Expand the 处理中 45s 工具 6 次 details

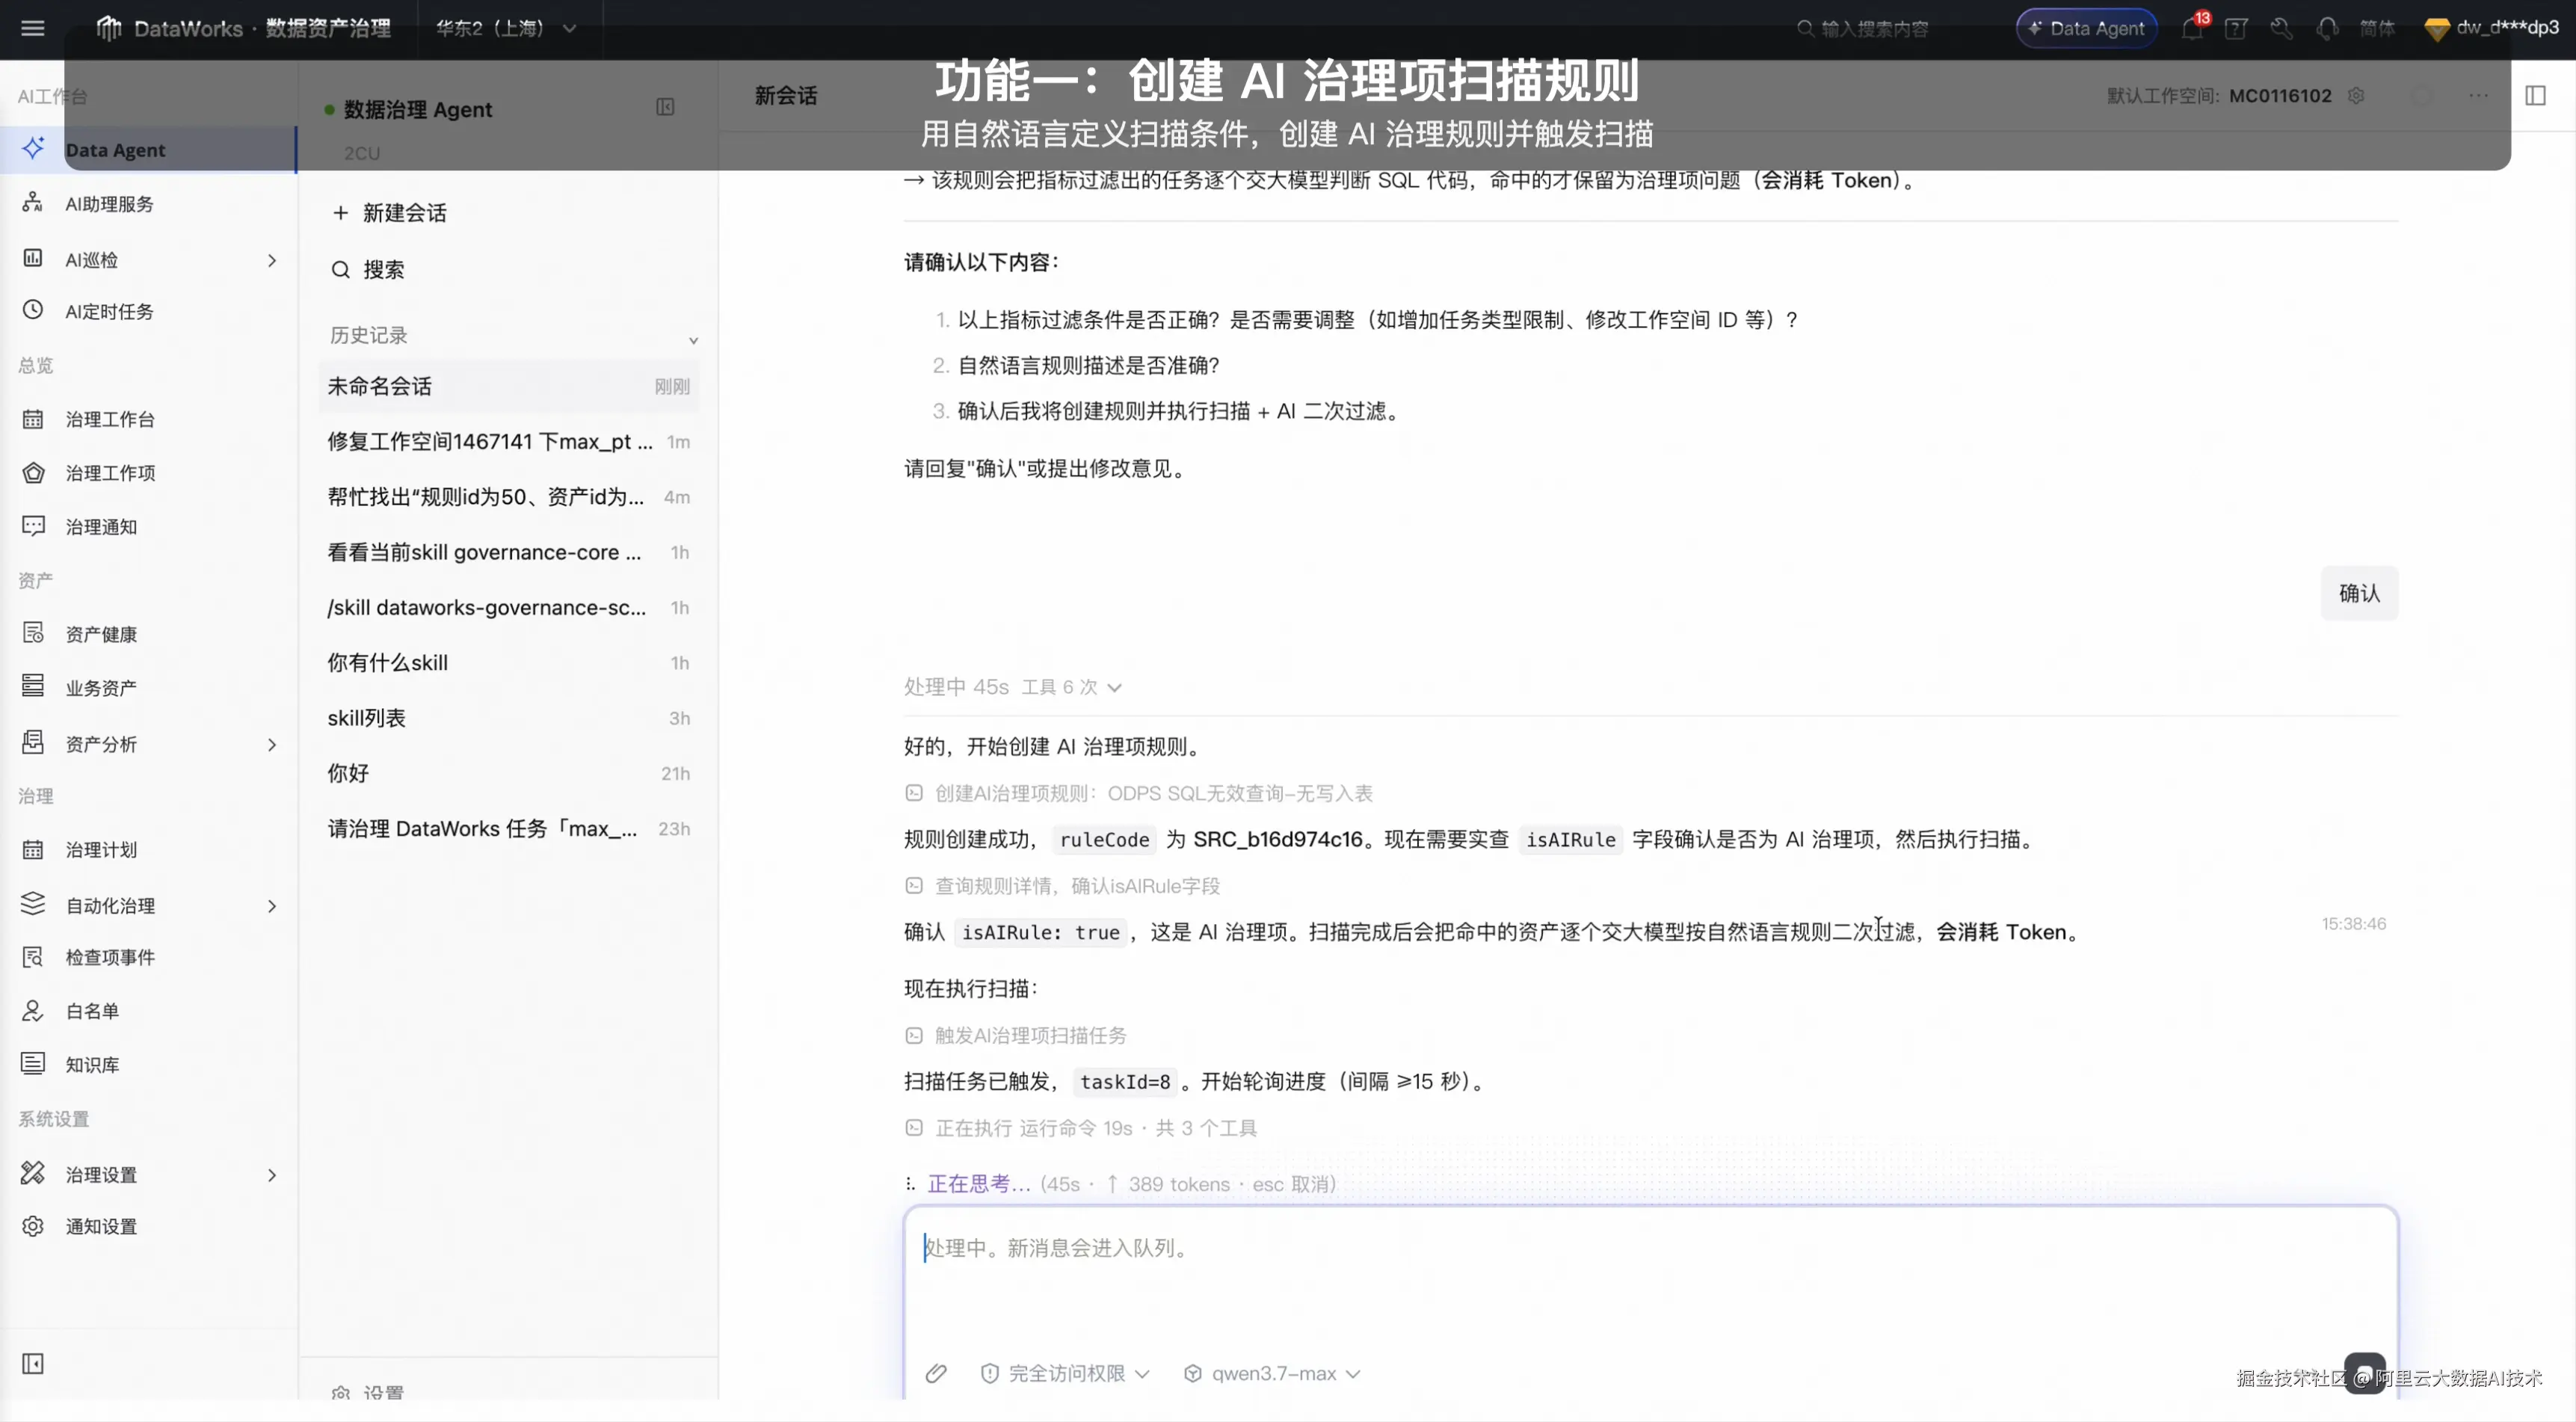(x=1013, y=687)
